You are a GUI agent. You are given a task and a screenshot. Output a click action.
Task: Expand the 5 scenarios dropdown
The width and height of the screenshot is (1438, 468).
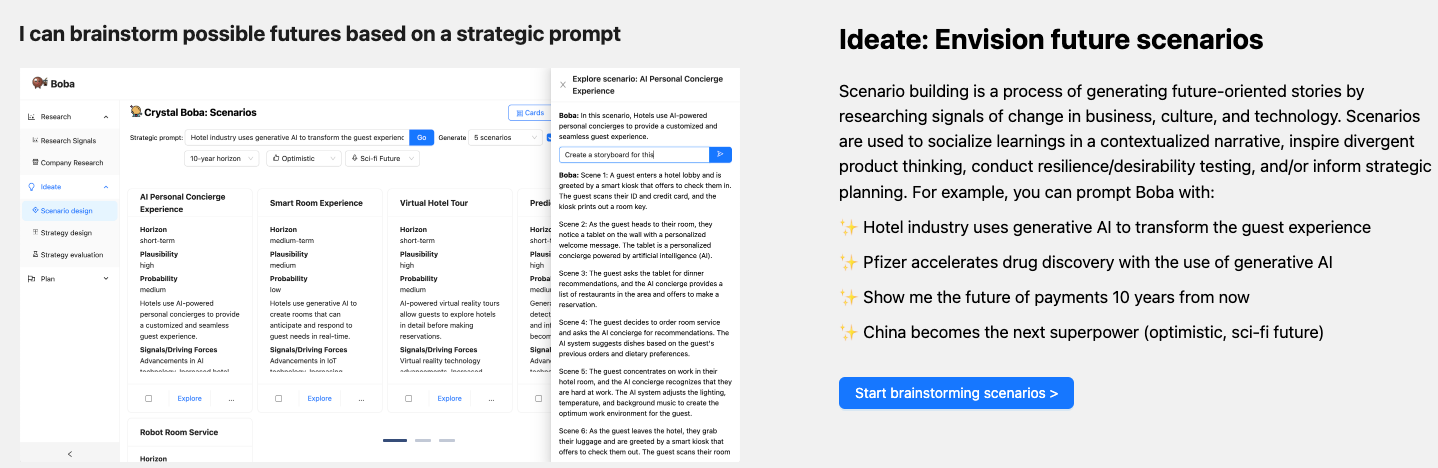[505, 137]
